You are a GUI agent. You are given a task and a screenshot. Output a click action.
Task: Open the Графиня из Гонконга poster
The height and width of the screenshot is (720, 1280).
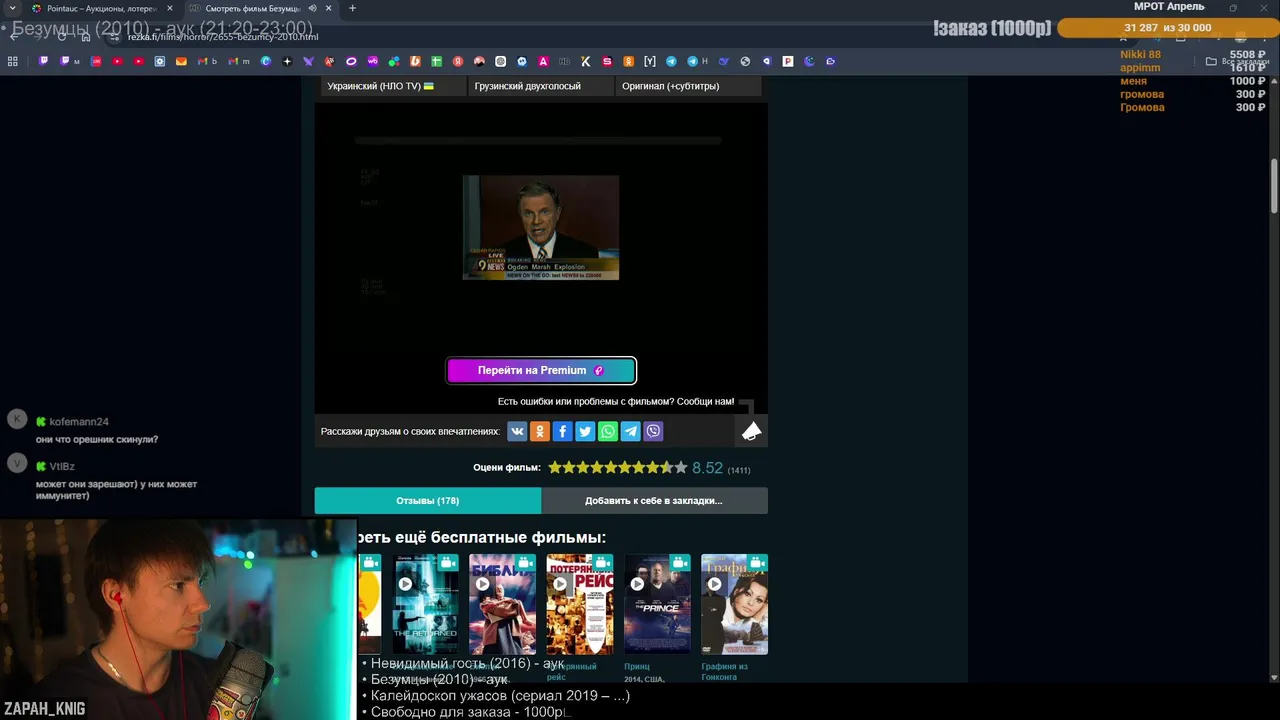coord(734,604)
